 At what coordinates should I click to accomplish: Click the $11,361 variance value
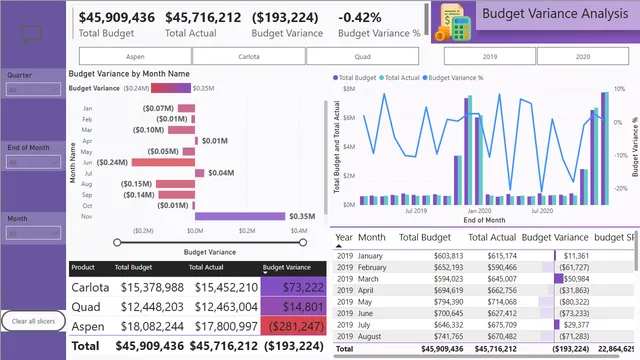tap(576, 256)
